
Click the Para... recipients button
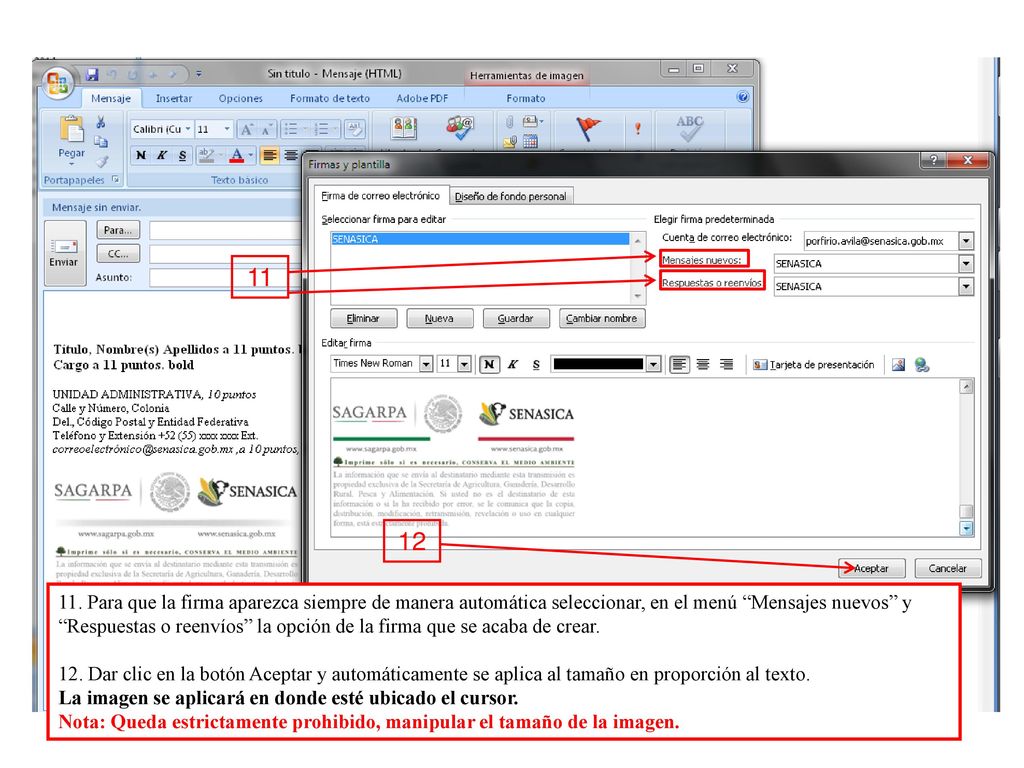[x=118, y=230]
